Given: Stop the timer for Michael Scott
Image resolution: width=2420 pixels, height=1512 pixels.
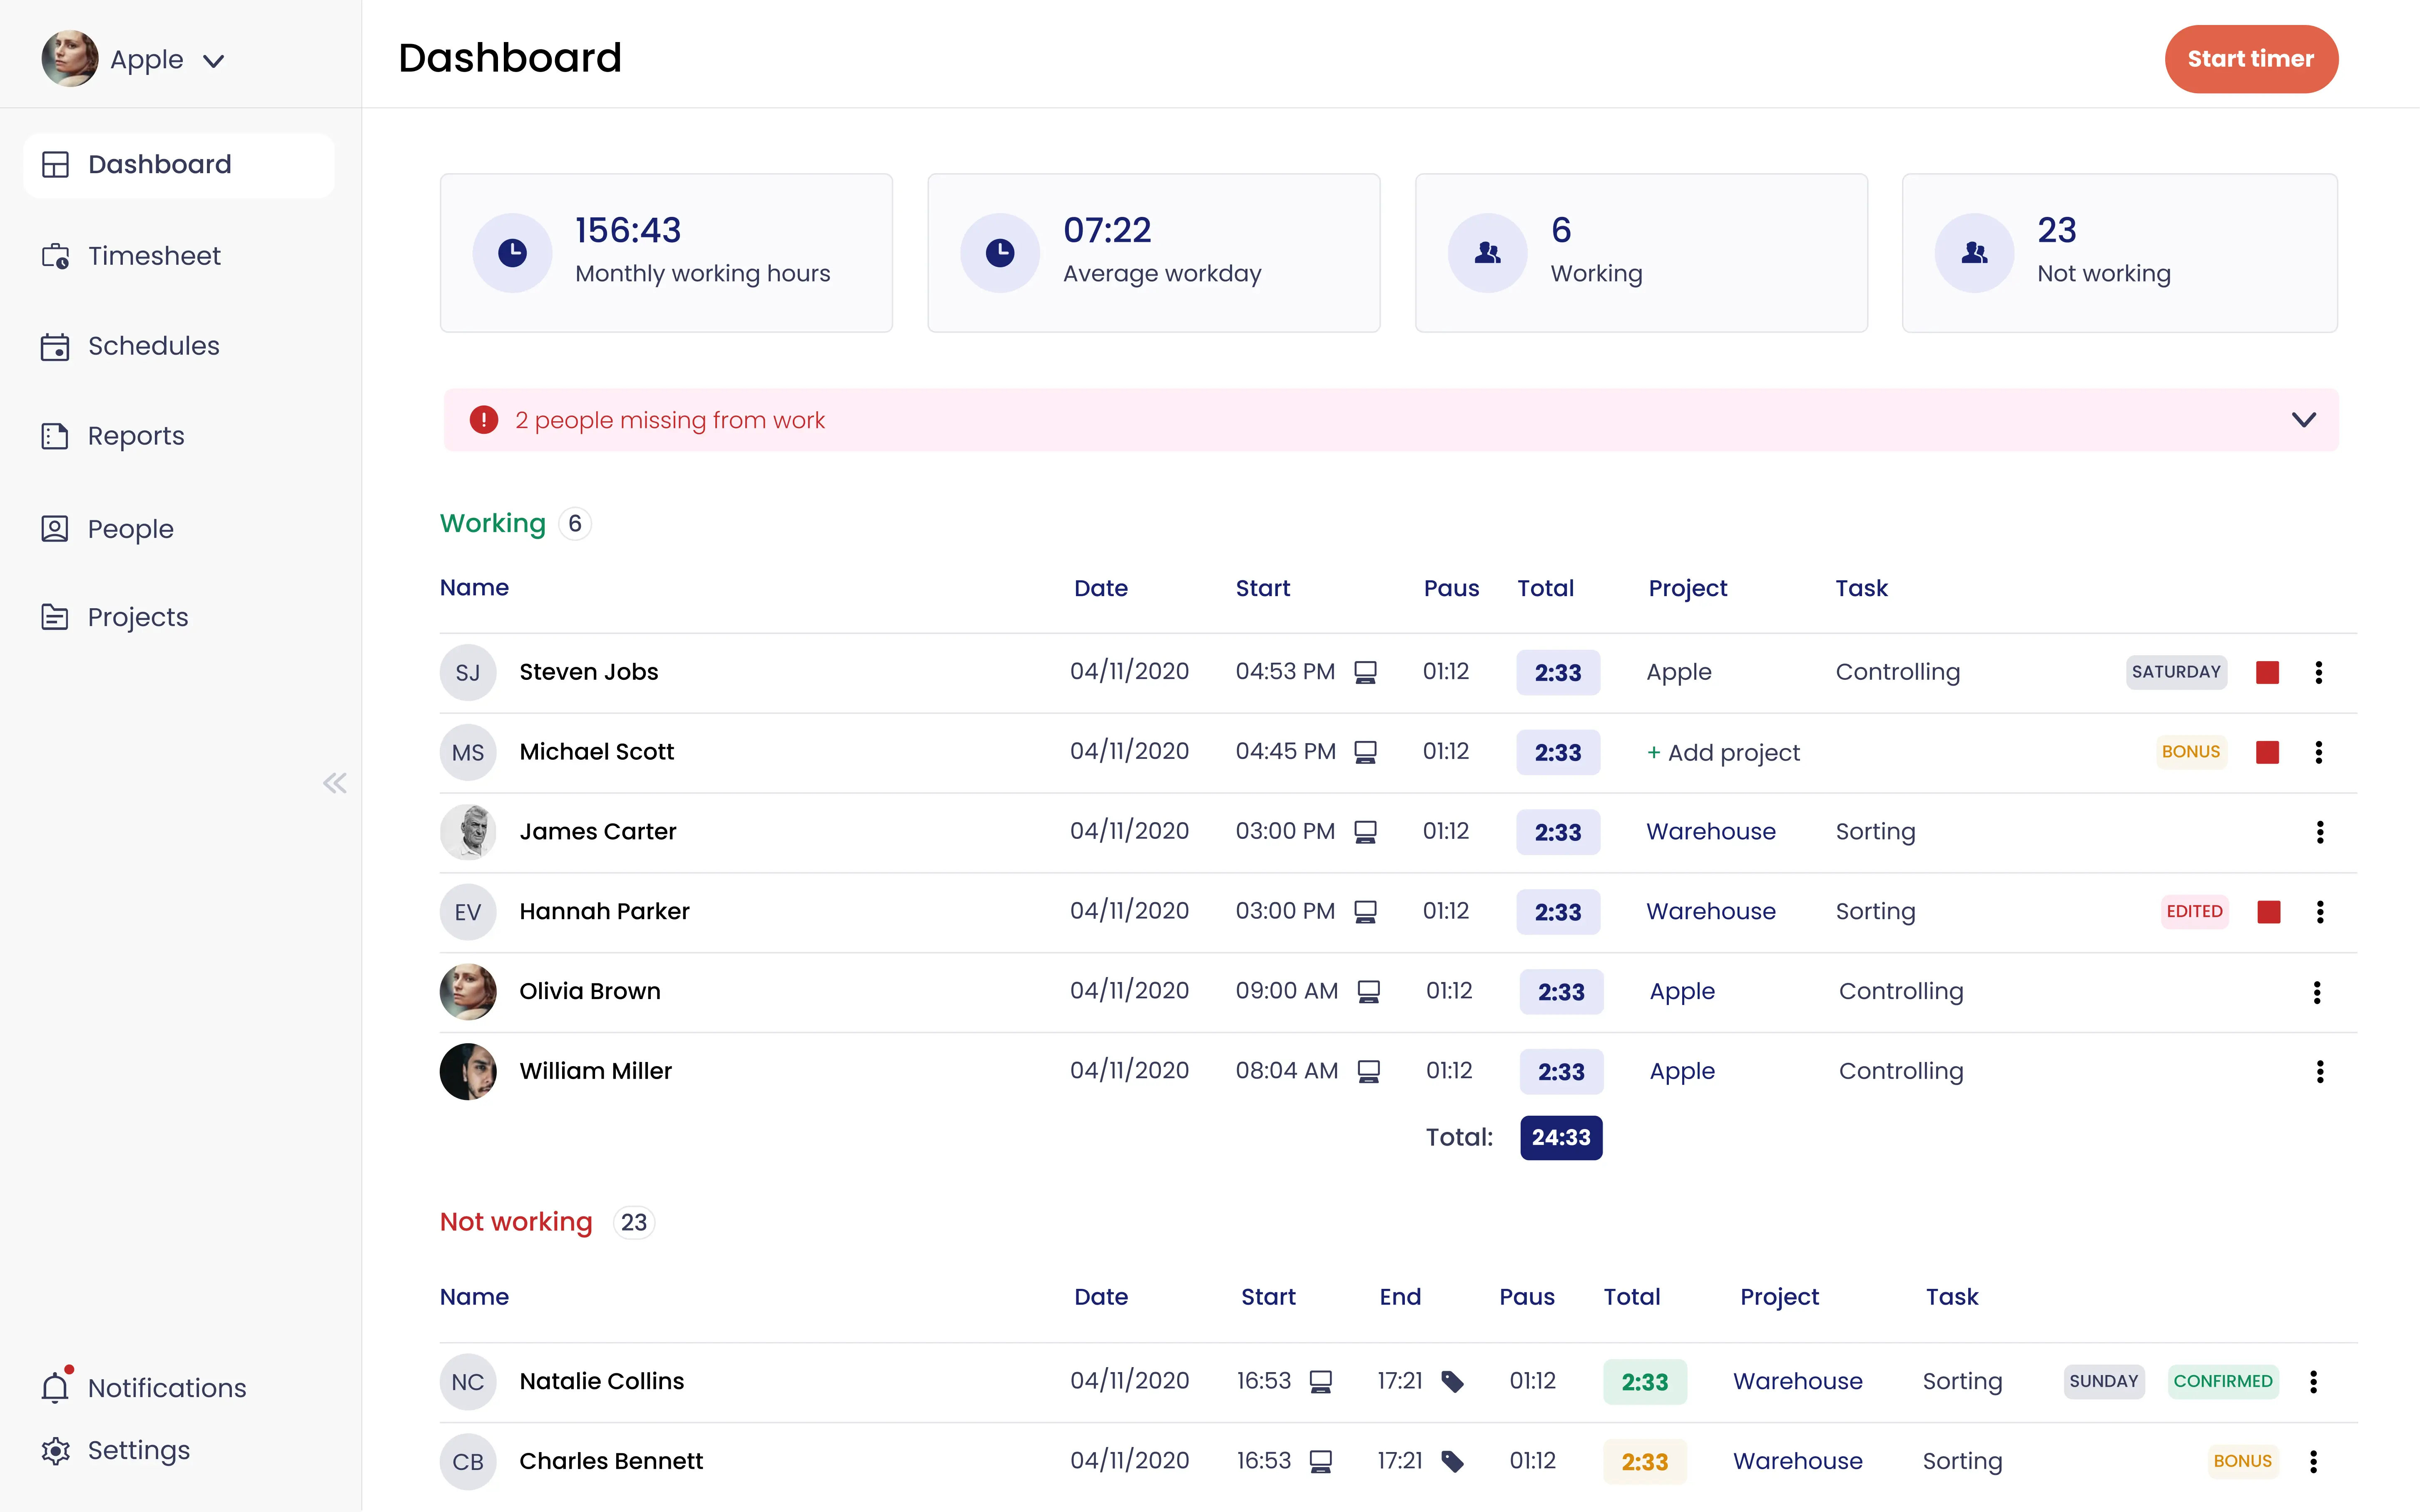Looking at the screenshot, I should (x=2267, y=752).
